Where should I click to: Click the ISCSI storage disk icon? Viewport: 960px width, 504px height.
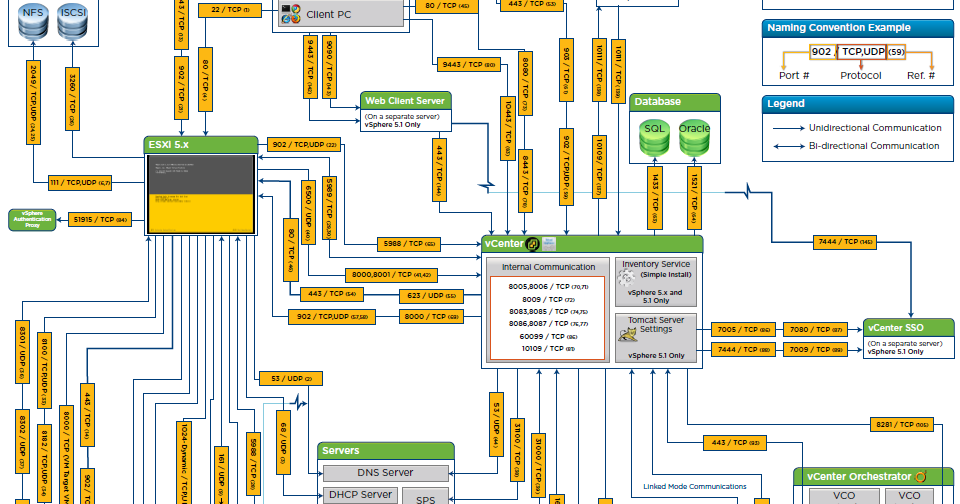click(72, 21)
